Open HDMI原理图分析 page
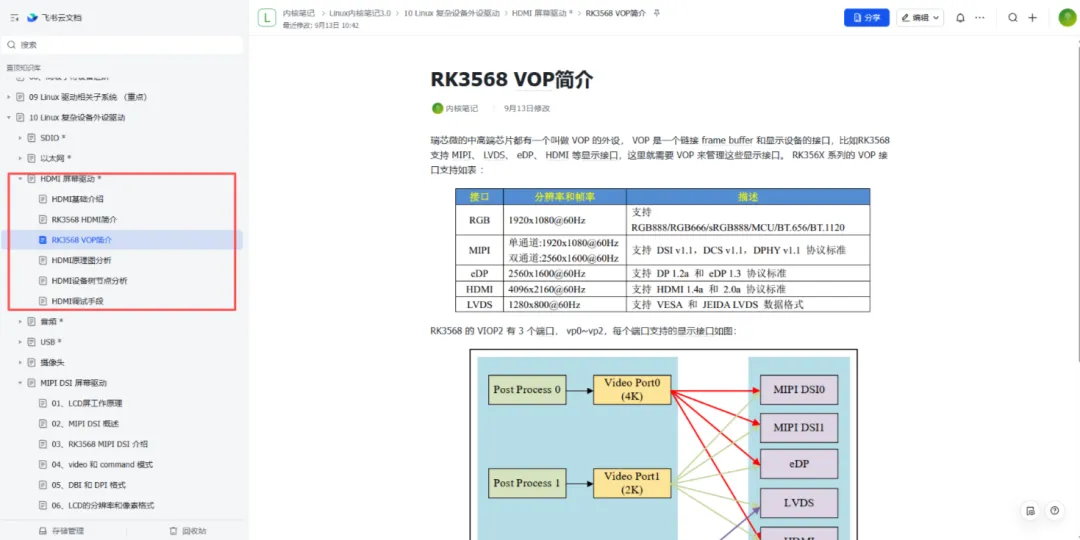The height and width of the screenshot is (540, 1080). pyautogui.click(x=81, y=260)
